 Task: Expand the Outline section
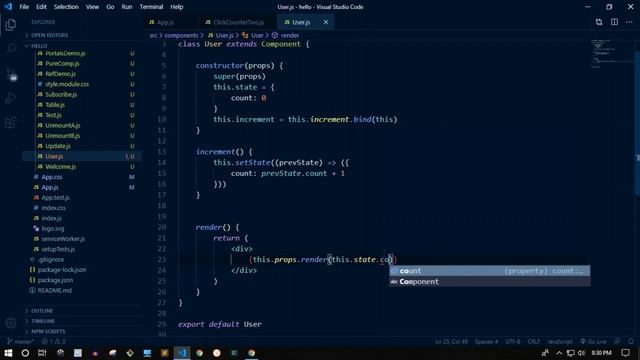(x=42, y=311)
